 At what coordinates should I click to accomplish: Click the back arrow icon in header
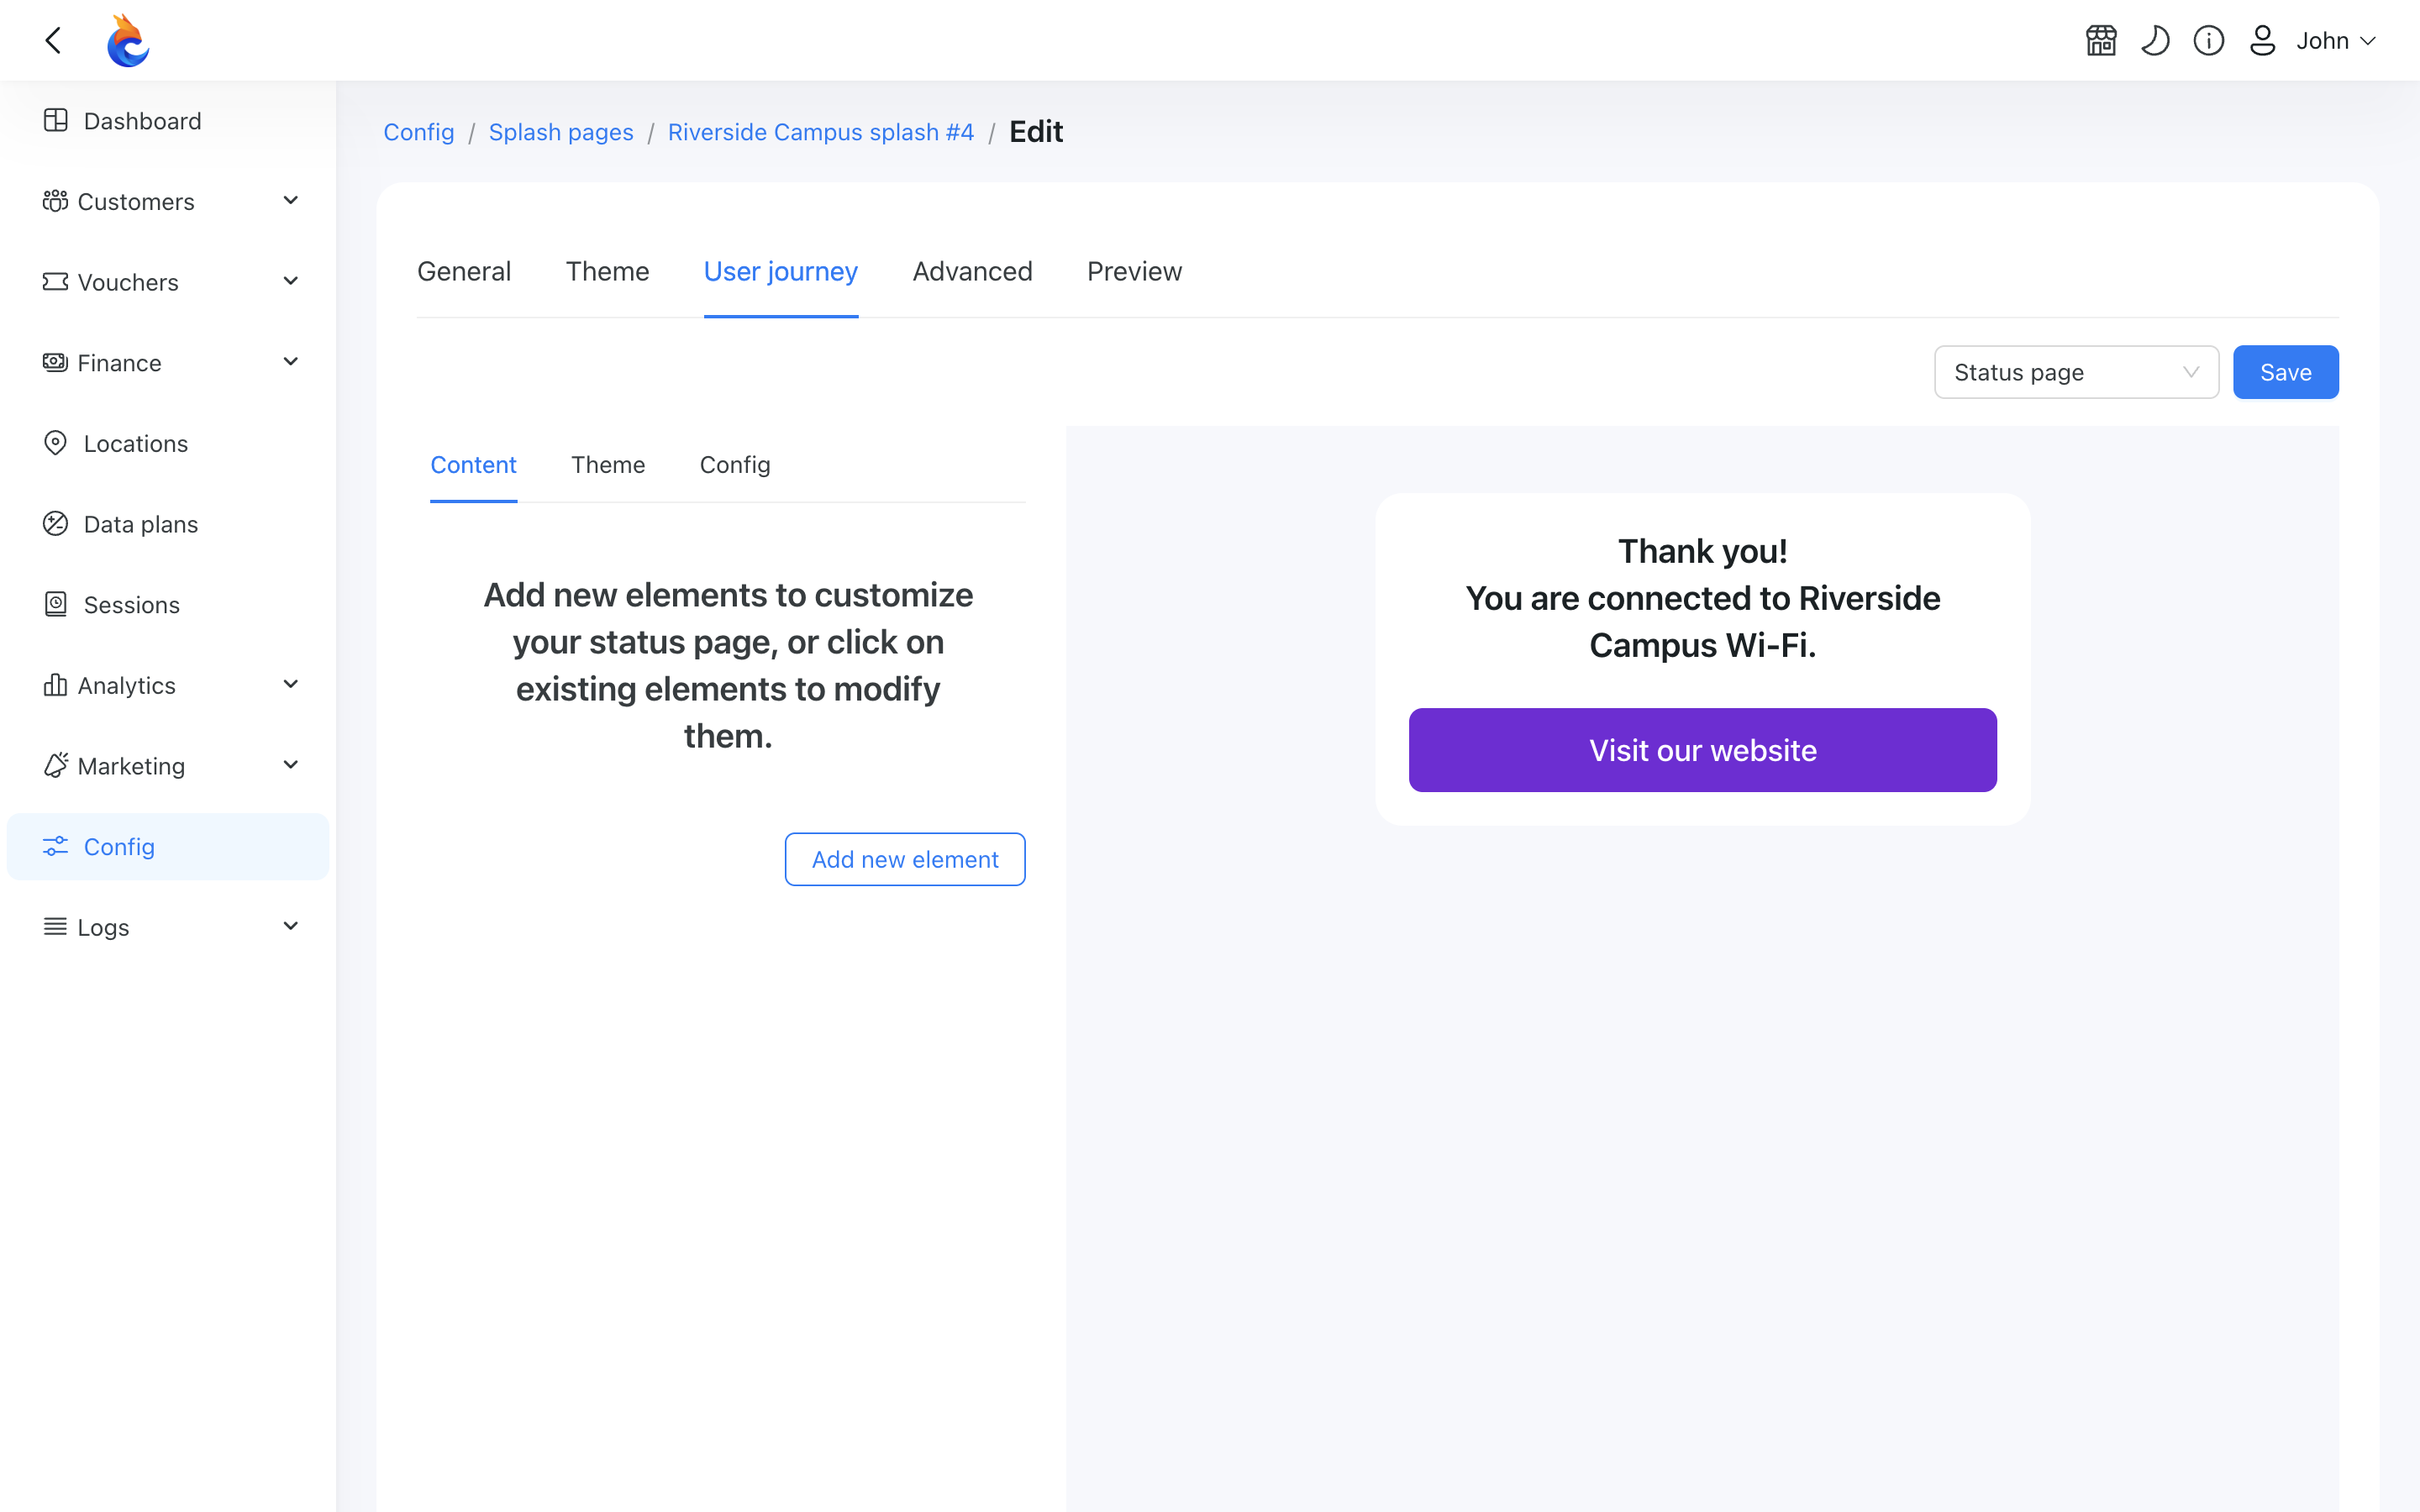[54, 40]
